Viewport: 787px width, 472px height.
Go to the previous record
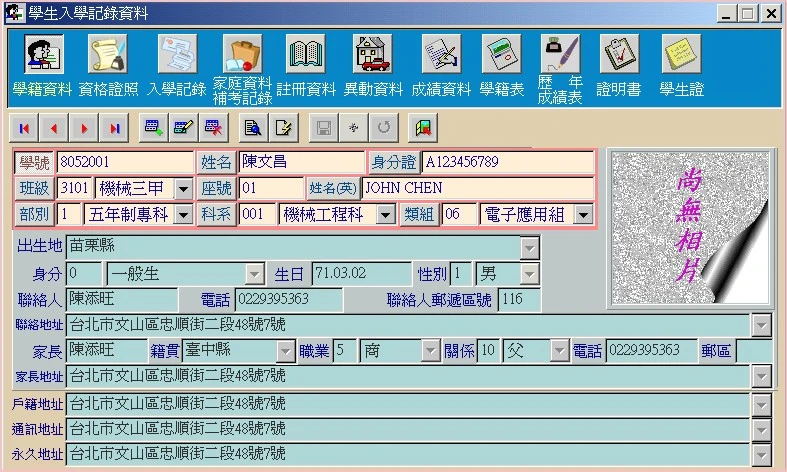coord(54,128)
